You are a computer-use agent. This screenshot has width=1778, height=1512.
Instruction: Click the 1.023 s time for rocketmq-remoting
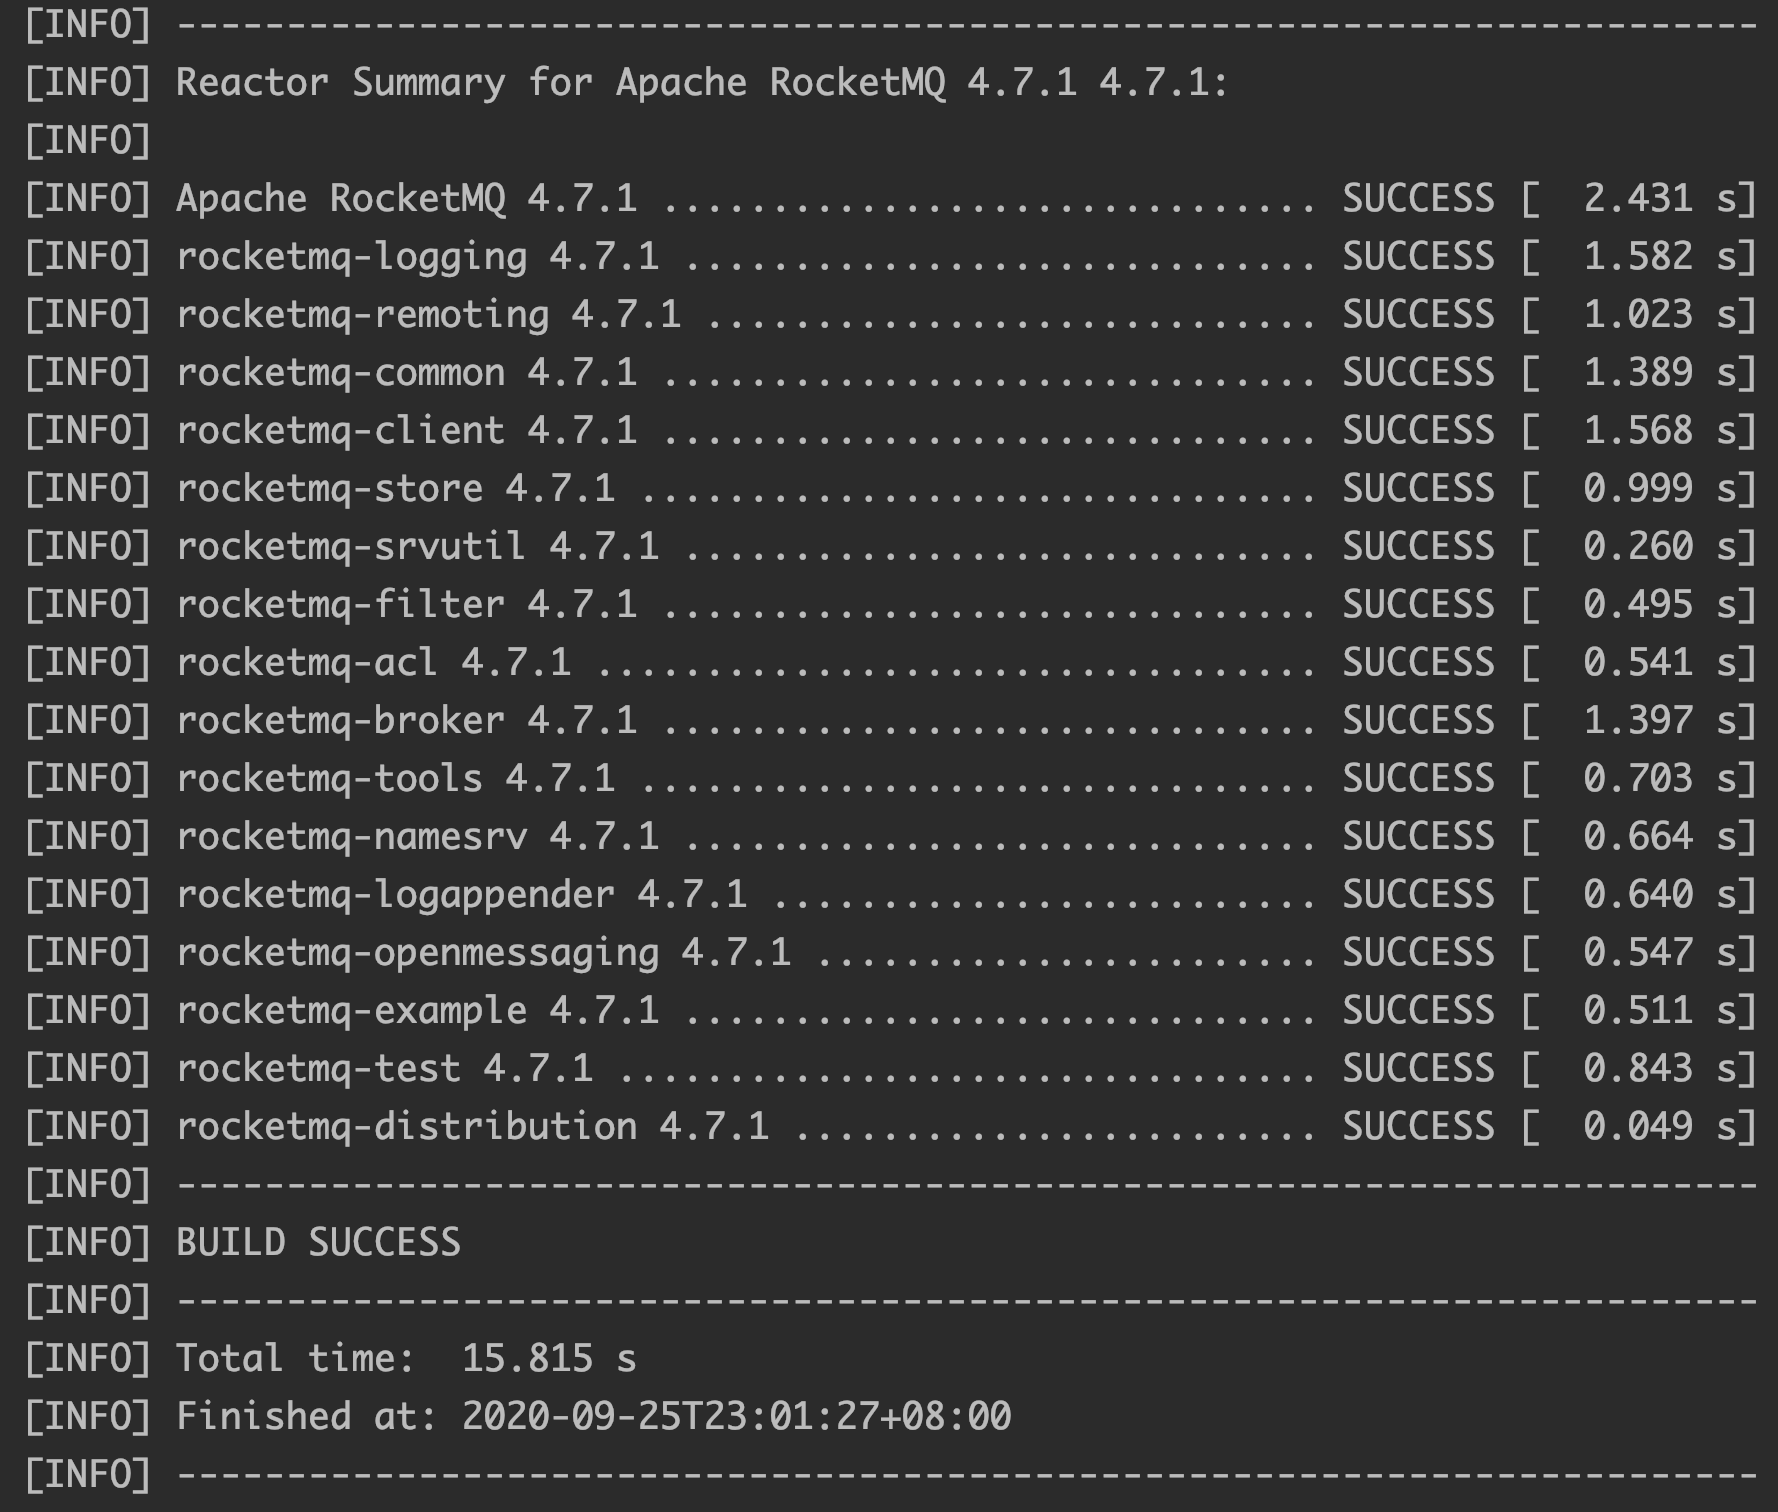pos(1660,314)
